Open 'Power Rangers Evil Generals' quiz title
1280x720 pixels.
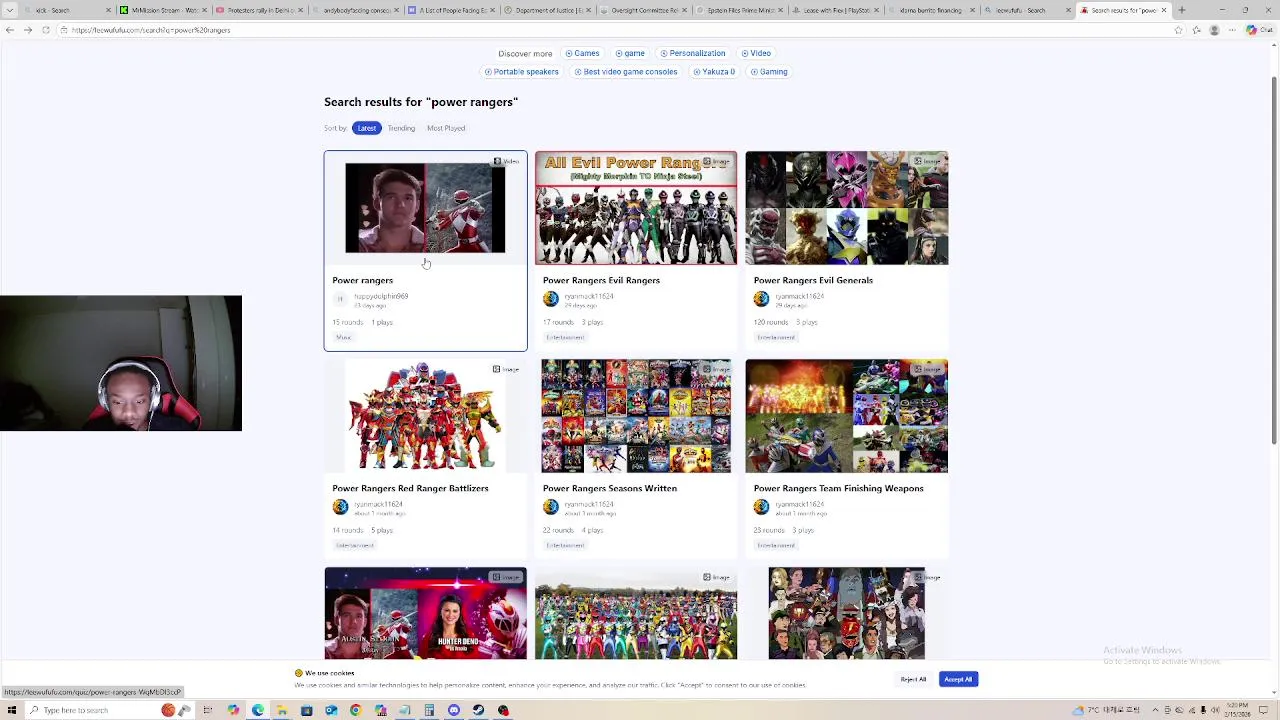pos(813,280)
